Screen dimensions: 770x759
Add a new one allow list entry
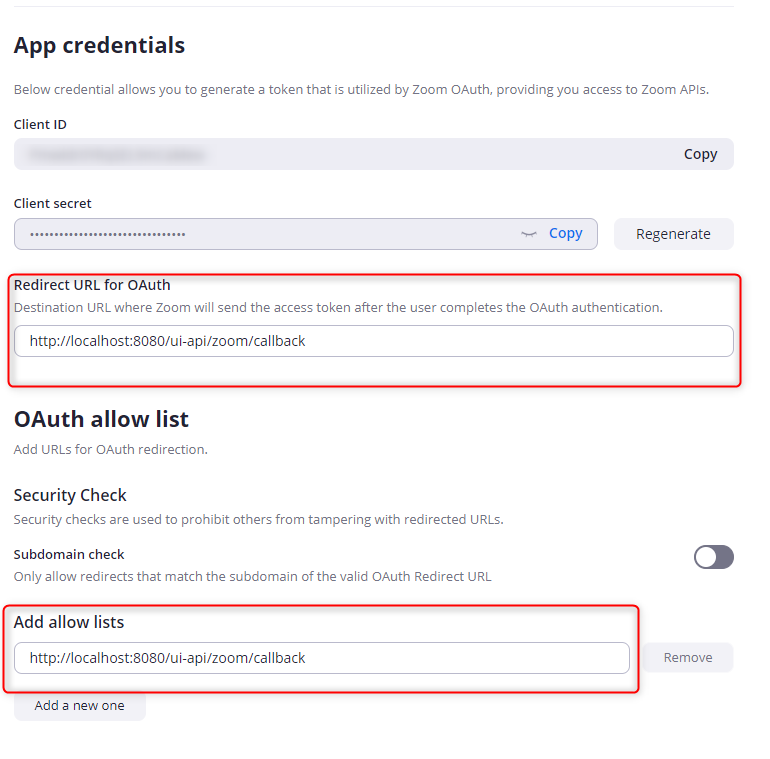[x=80, y=706]
